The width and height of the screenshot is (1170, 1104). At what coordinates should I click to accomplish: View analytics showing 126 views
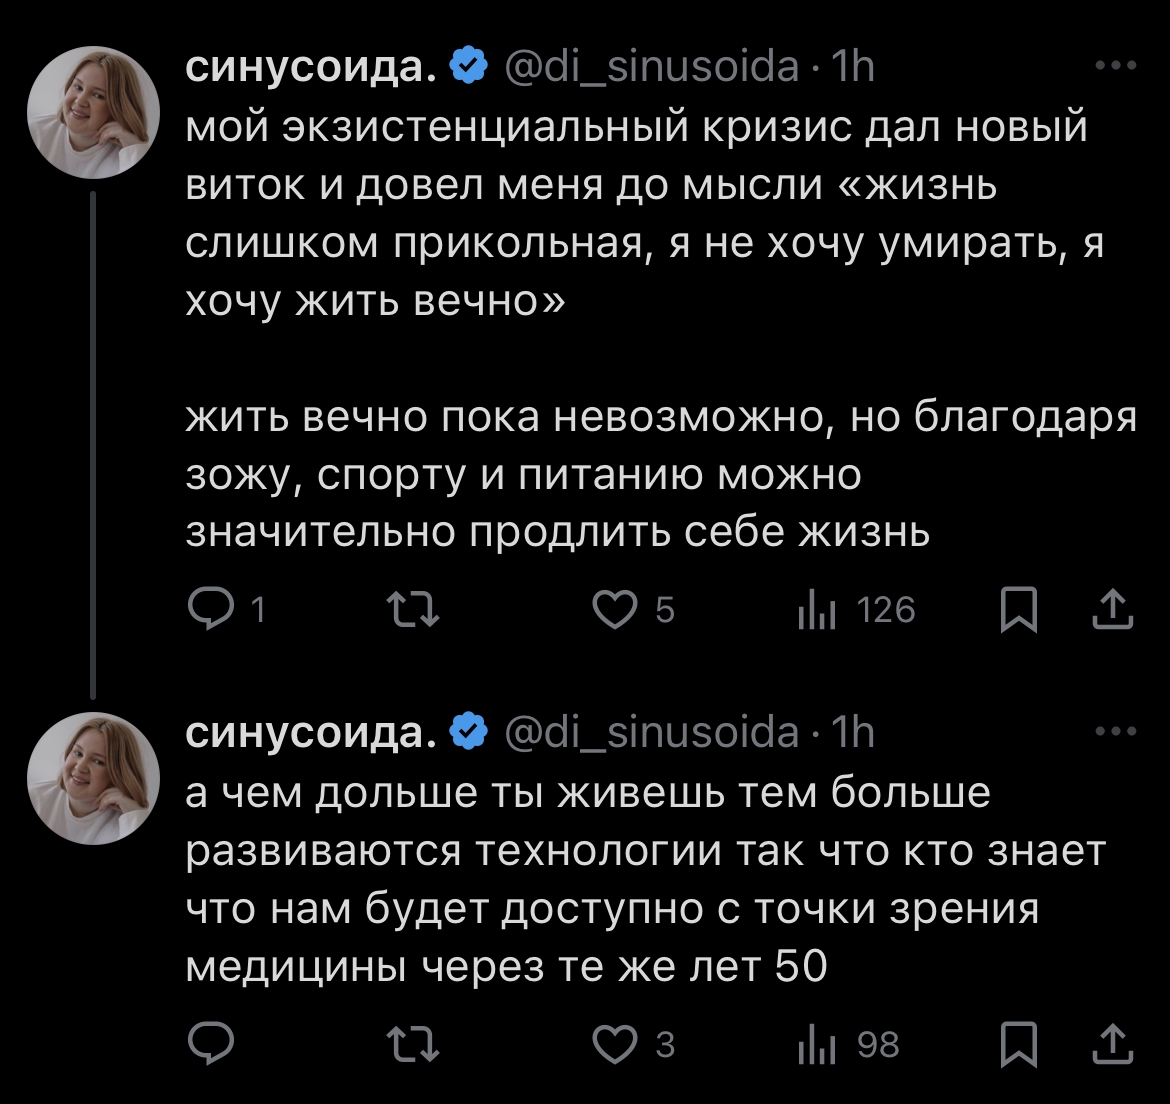[816, 610]
